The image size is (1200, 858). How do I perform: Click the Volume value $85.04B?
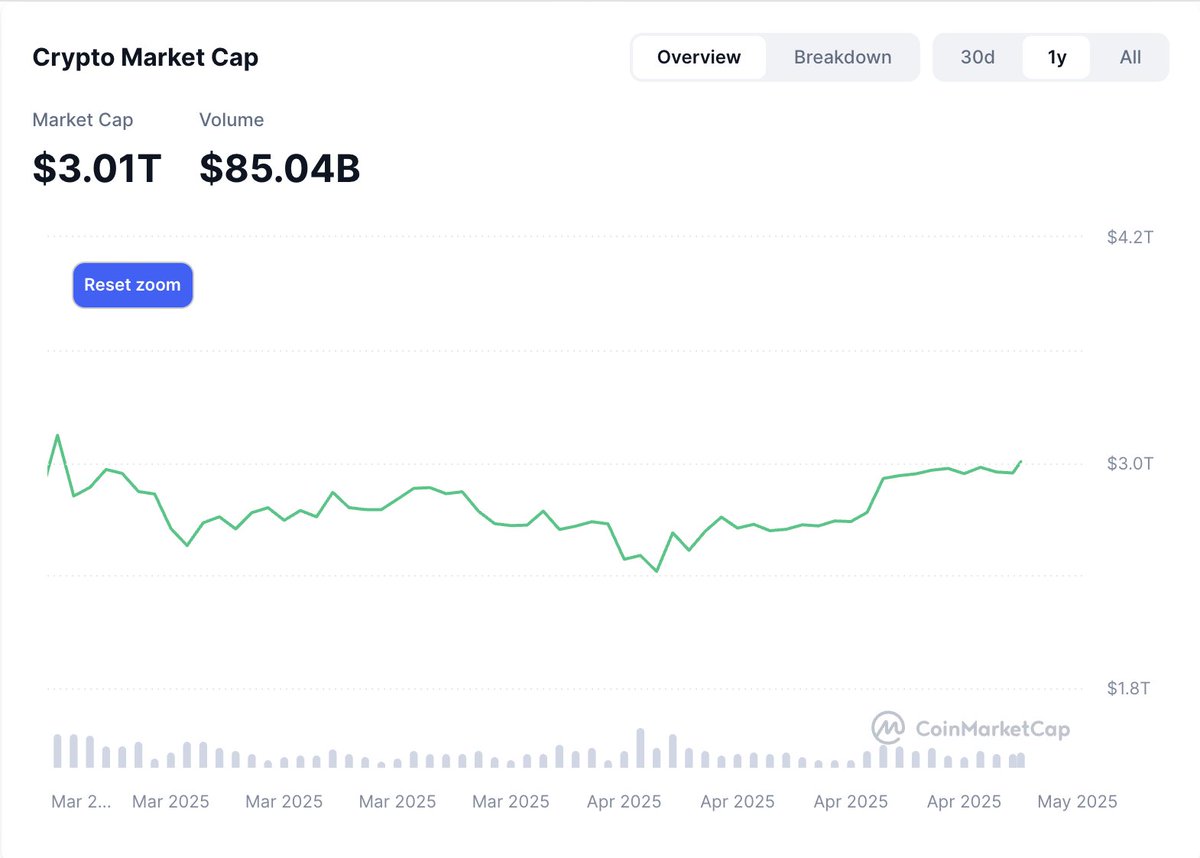click(x=280, y=168)
